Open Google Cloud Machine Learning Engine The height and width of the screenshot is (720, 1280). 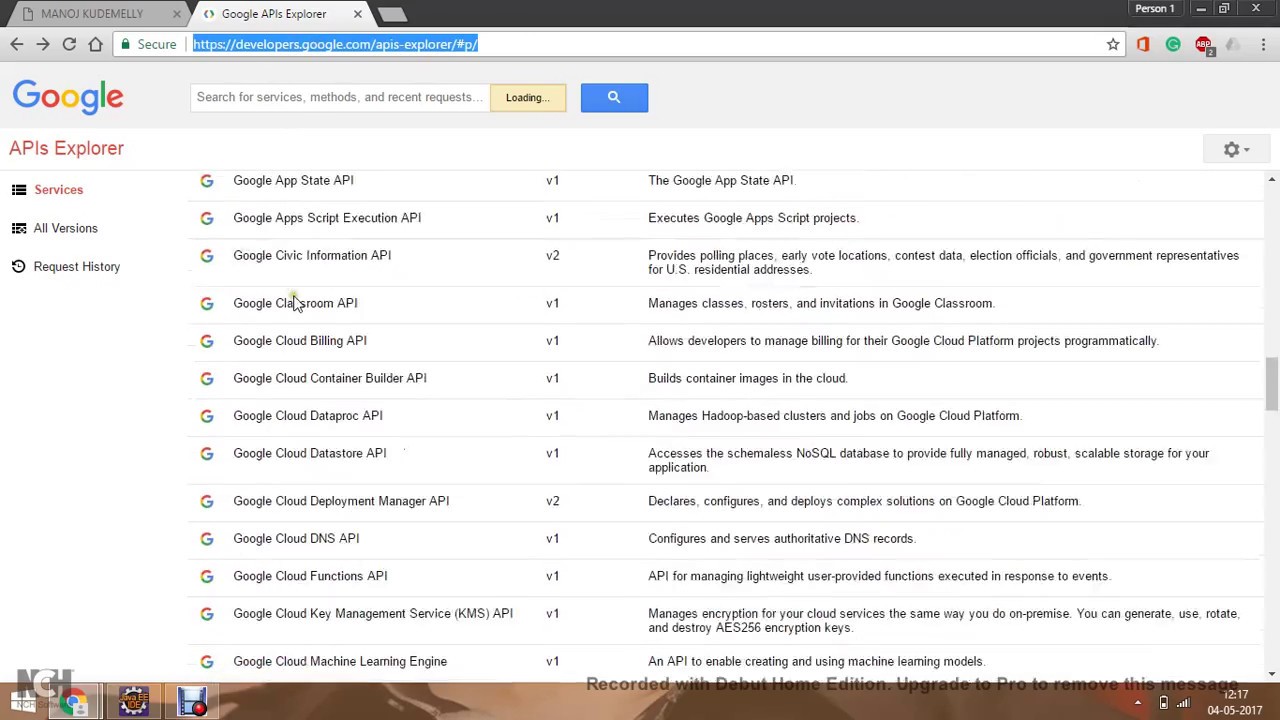click(340, 661)
